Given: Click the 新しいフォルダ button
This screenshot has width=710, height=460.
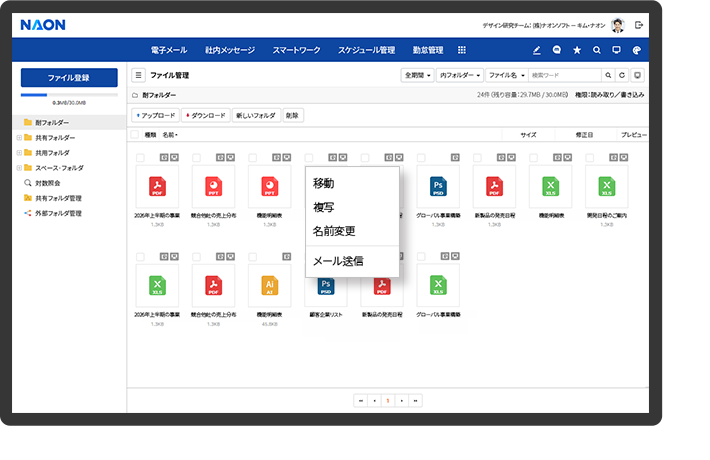Looking at the screenshot, I should coord(255,115).
